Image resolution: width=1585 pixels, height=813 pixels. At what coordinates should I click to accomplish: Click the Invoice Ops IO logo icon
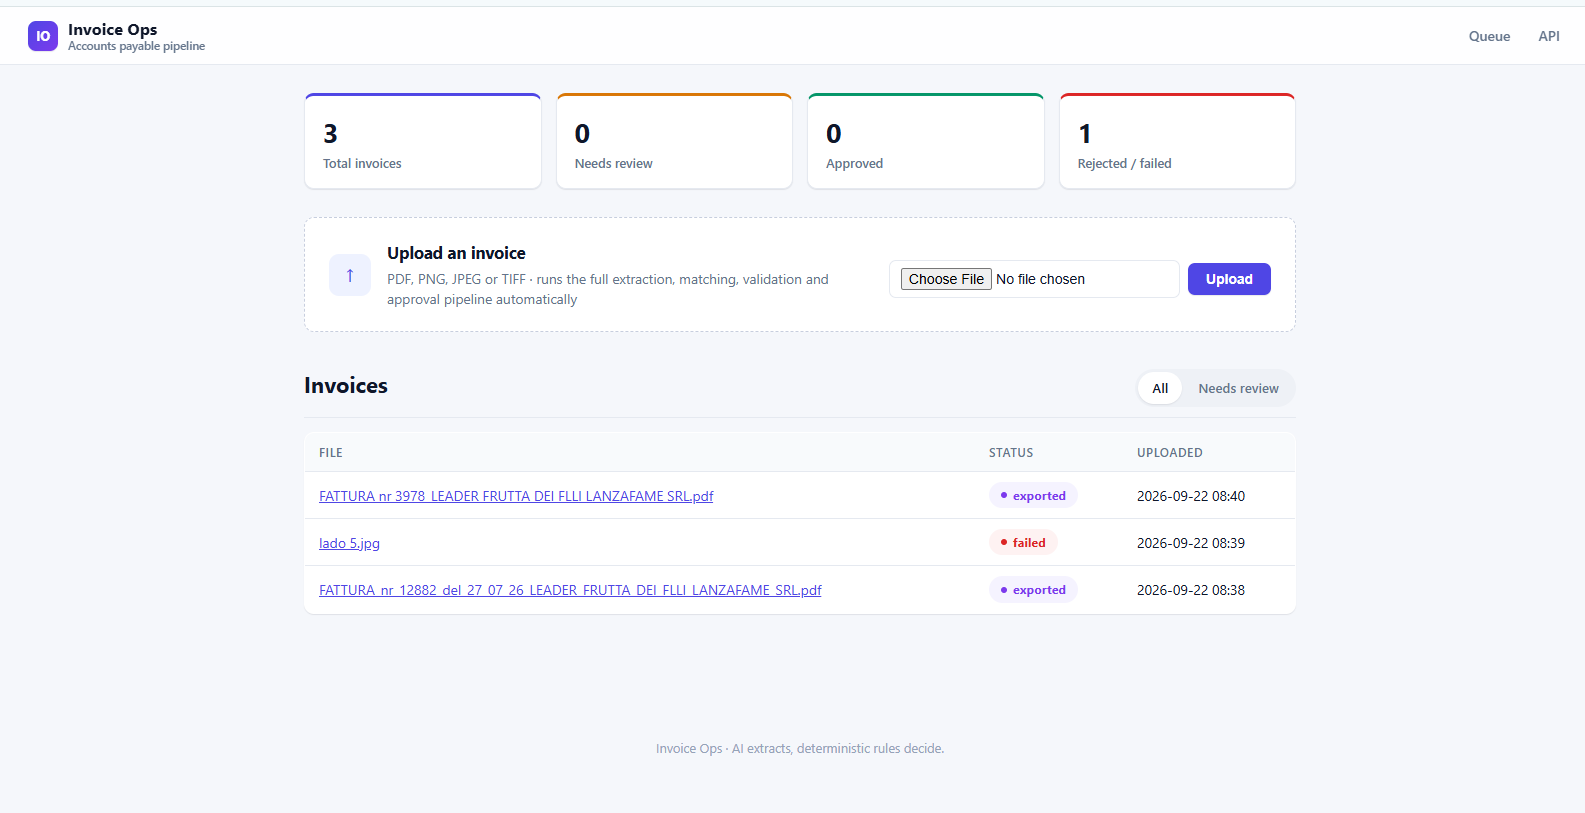tap(43, 36)
